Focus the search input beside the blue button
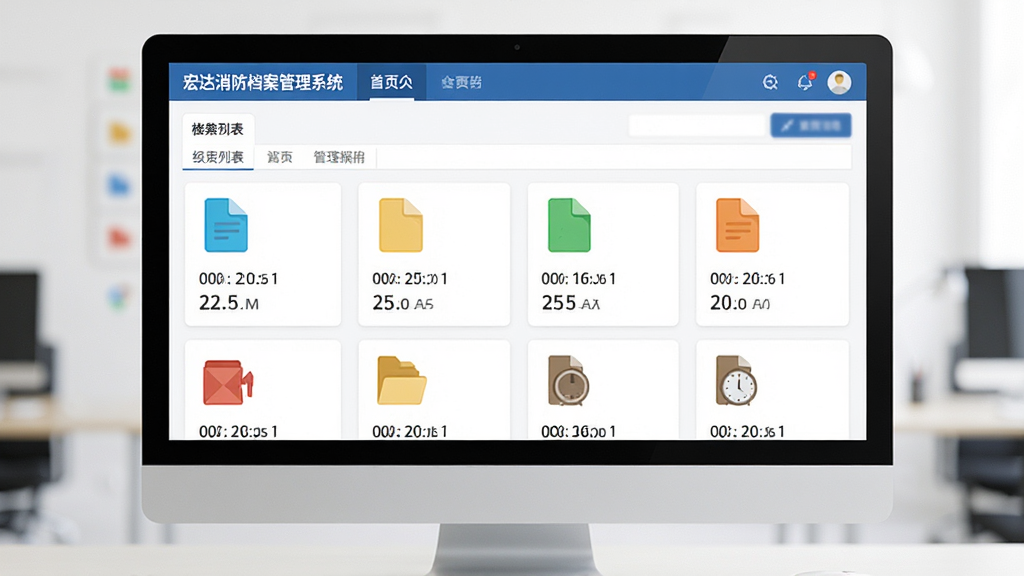1024x576 pixels. pos(697,125)
